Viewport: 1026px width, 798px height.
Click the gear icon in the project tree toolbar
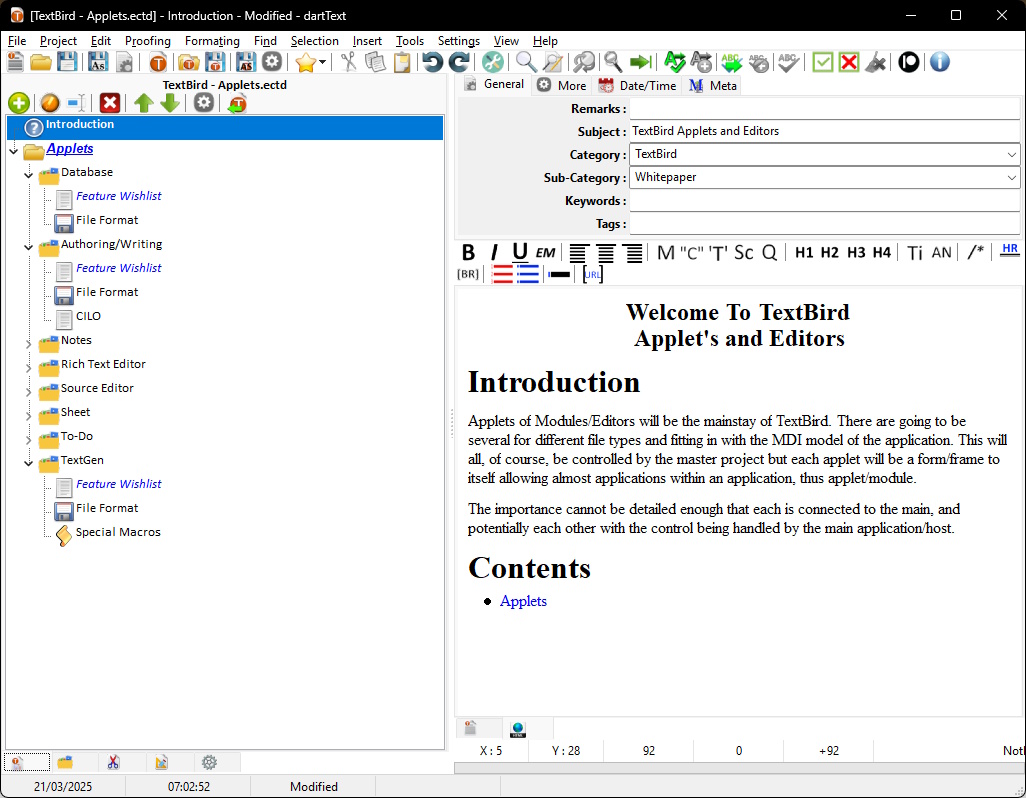203,103
